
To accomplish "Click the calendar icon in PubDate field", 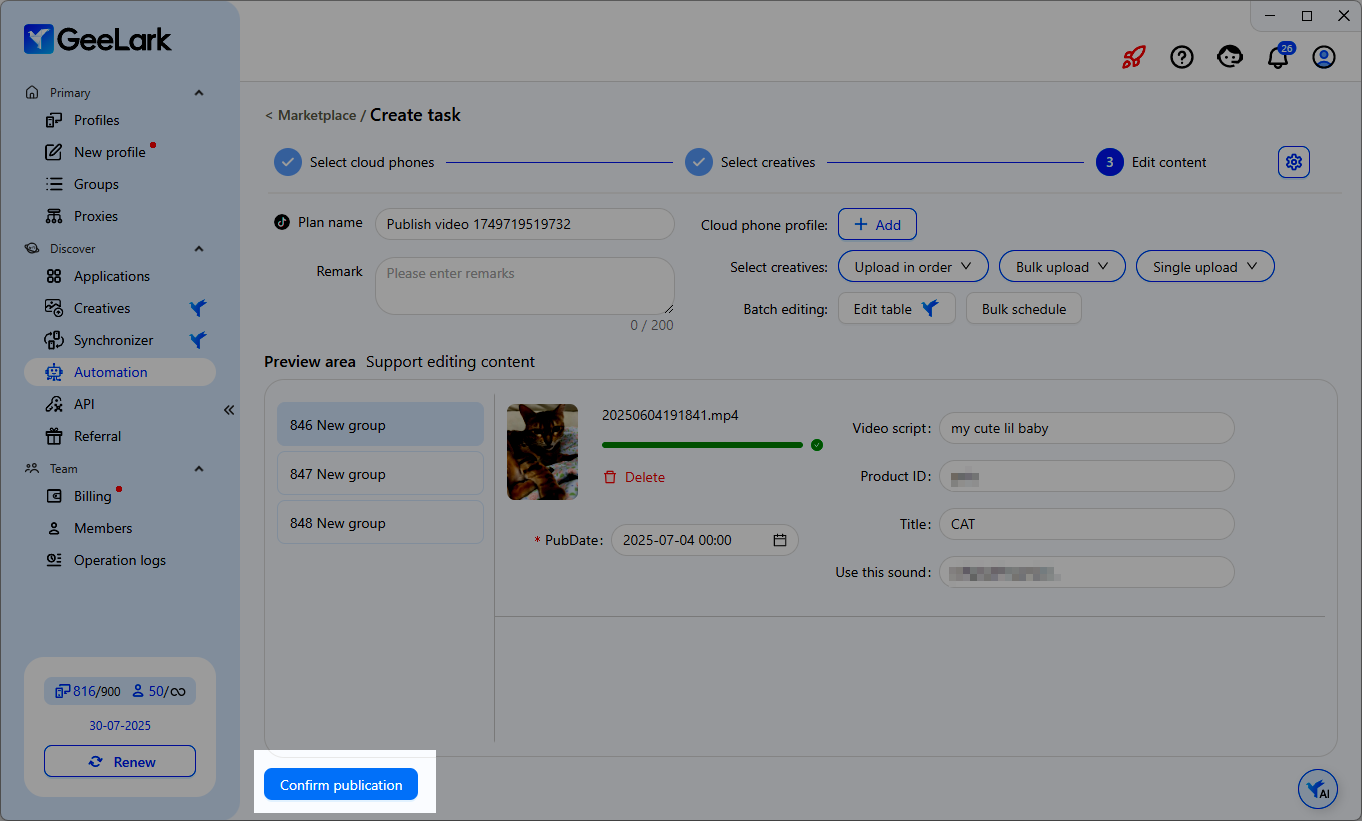I will [x=780, y=540].
